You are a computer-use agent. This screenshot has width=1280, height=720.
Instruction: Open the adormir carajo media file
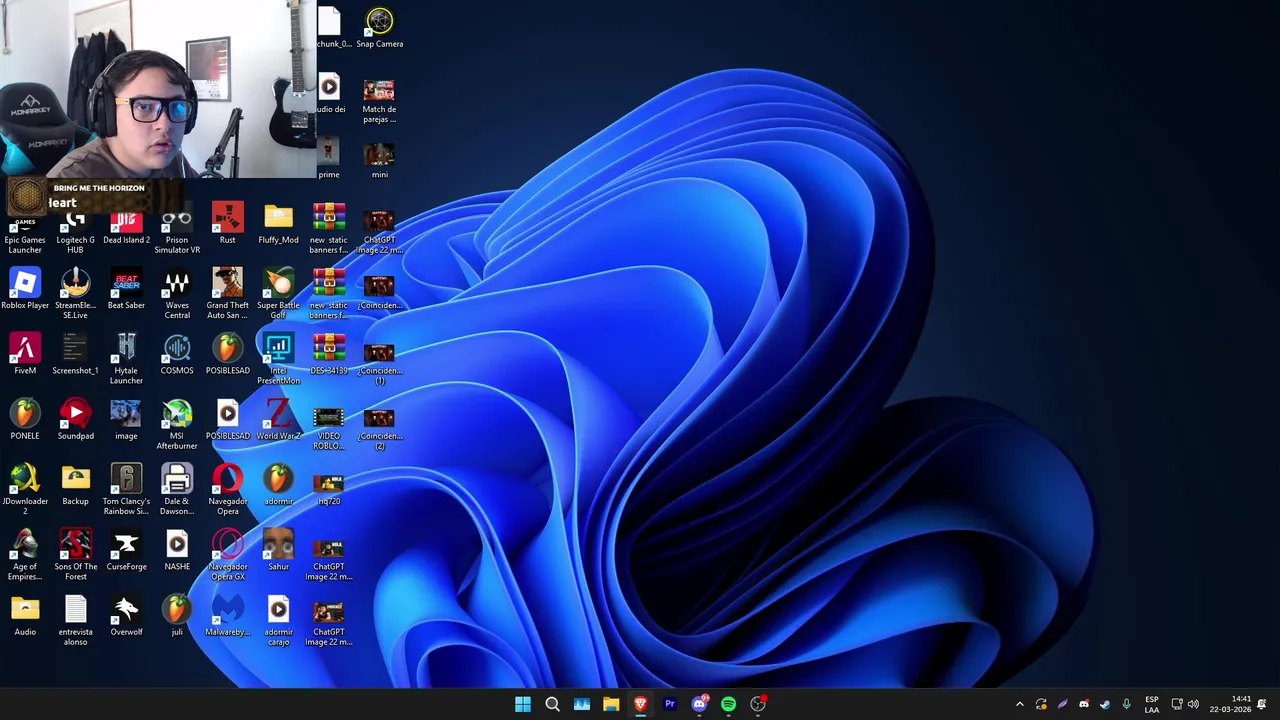coord(278,621)
